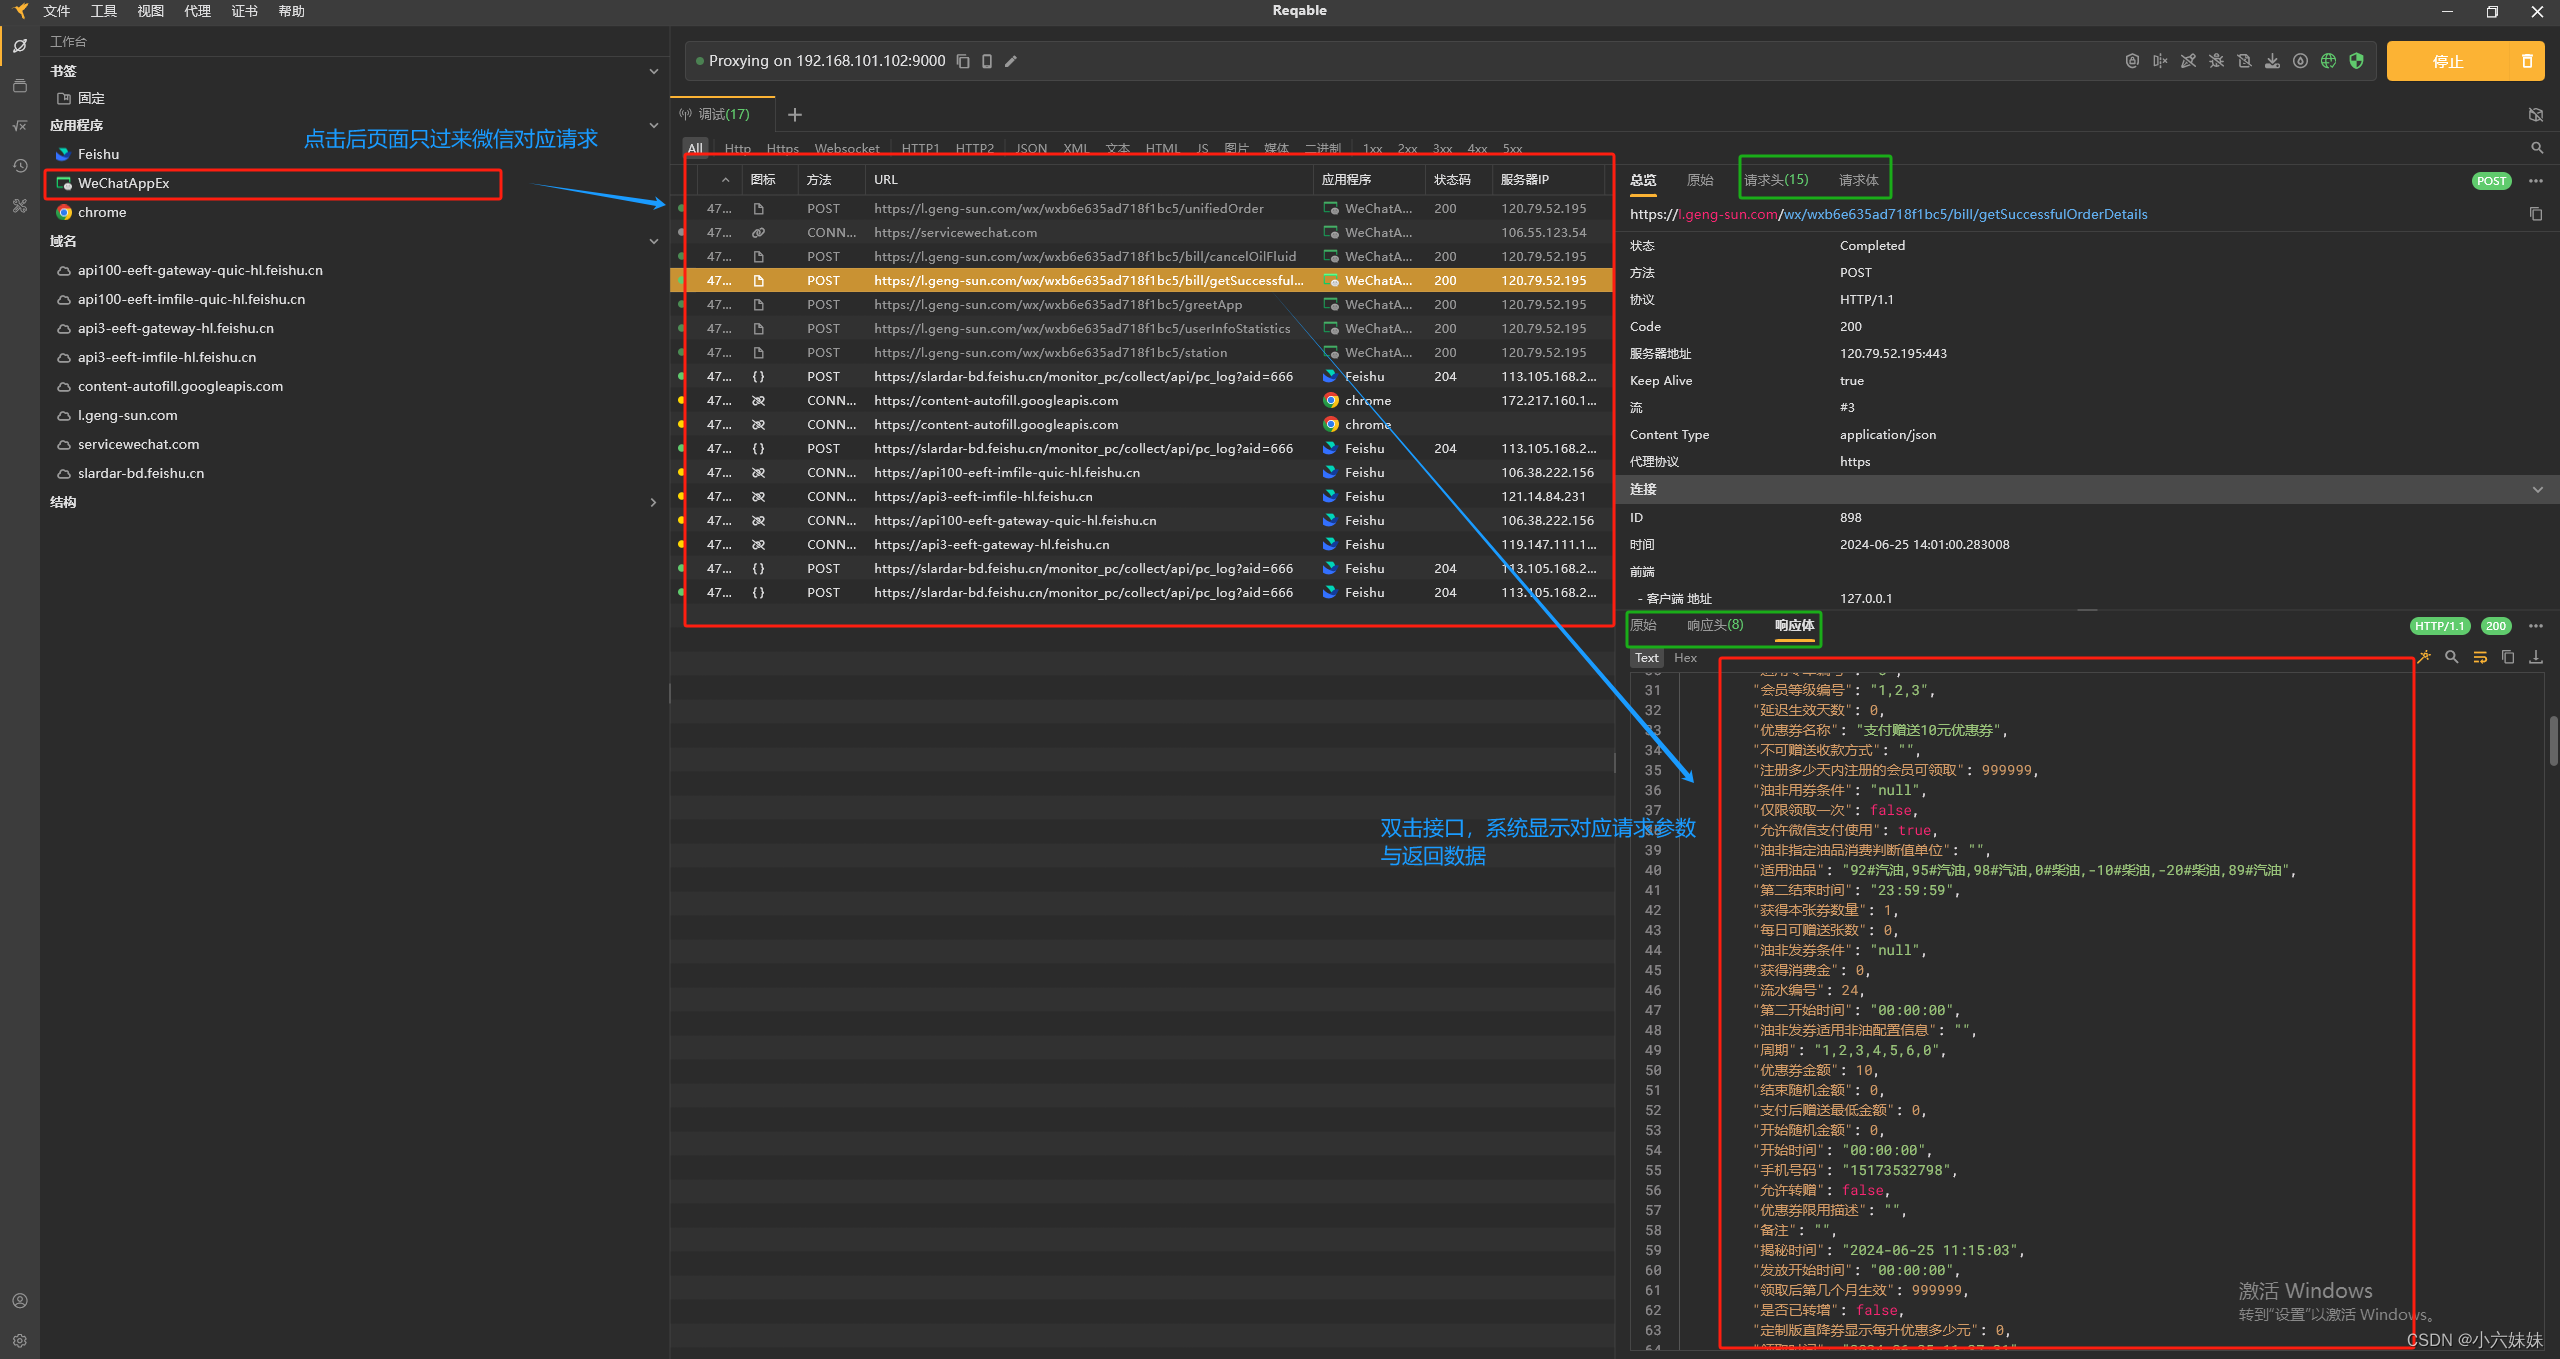Expand the 结构 section
This screenshot has width=2560, height=1359.
tap(653, 502)
